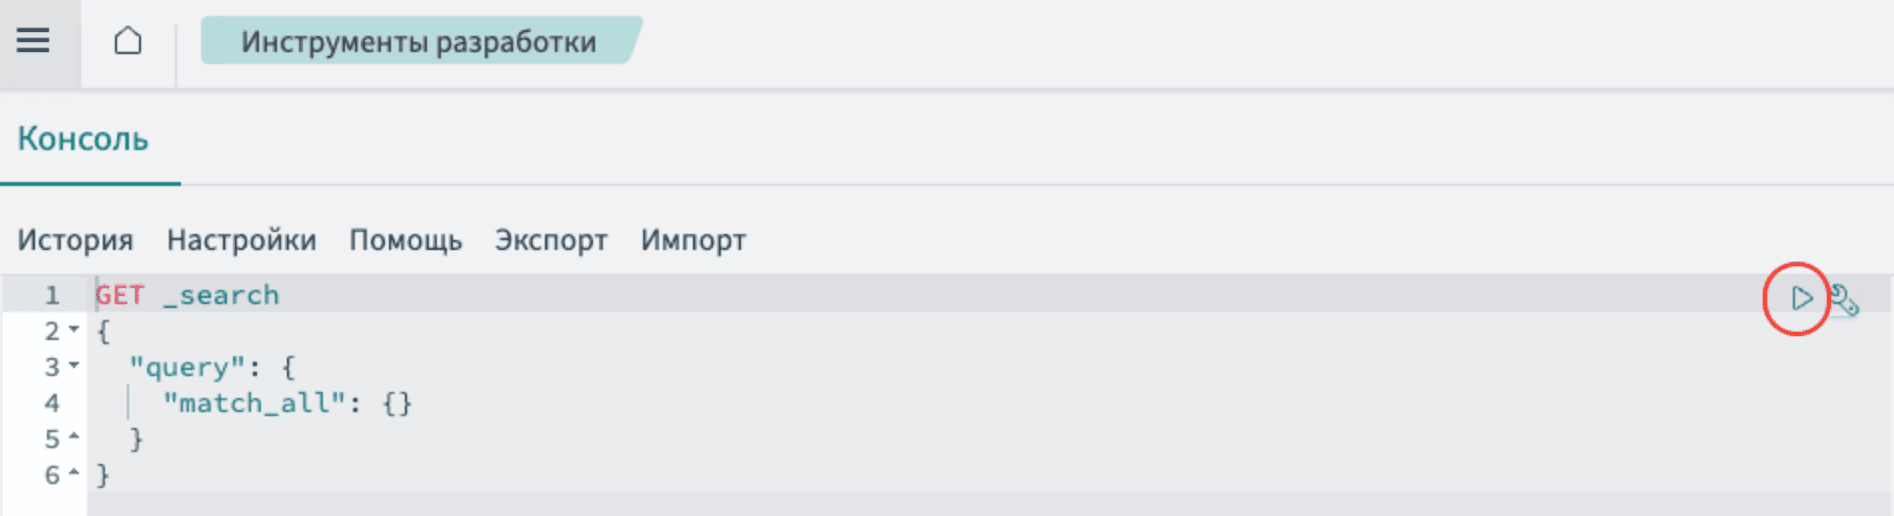Toggle the fold arrow on line 6

[x=74, y=474]
